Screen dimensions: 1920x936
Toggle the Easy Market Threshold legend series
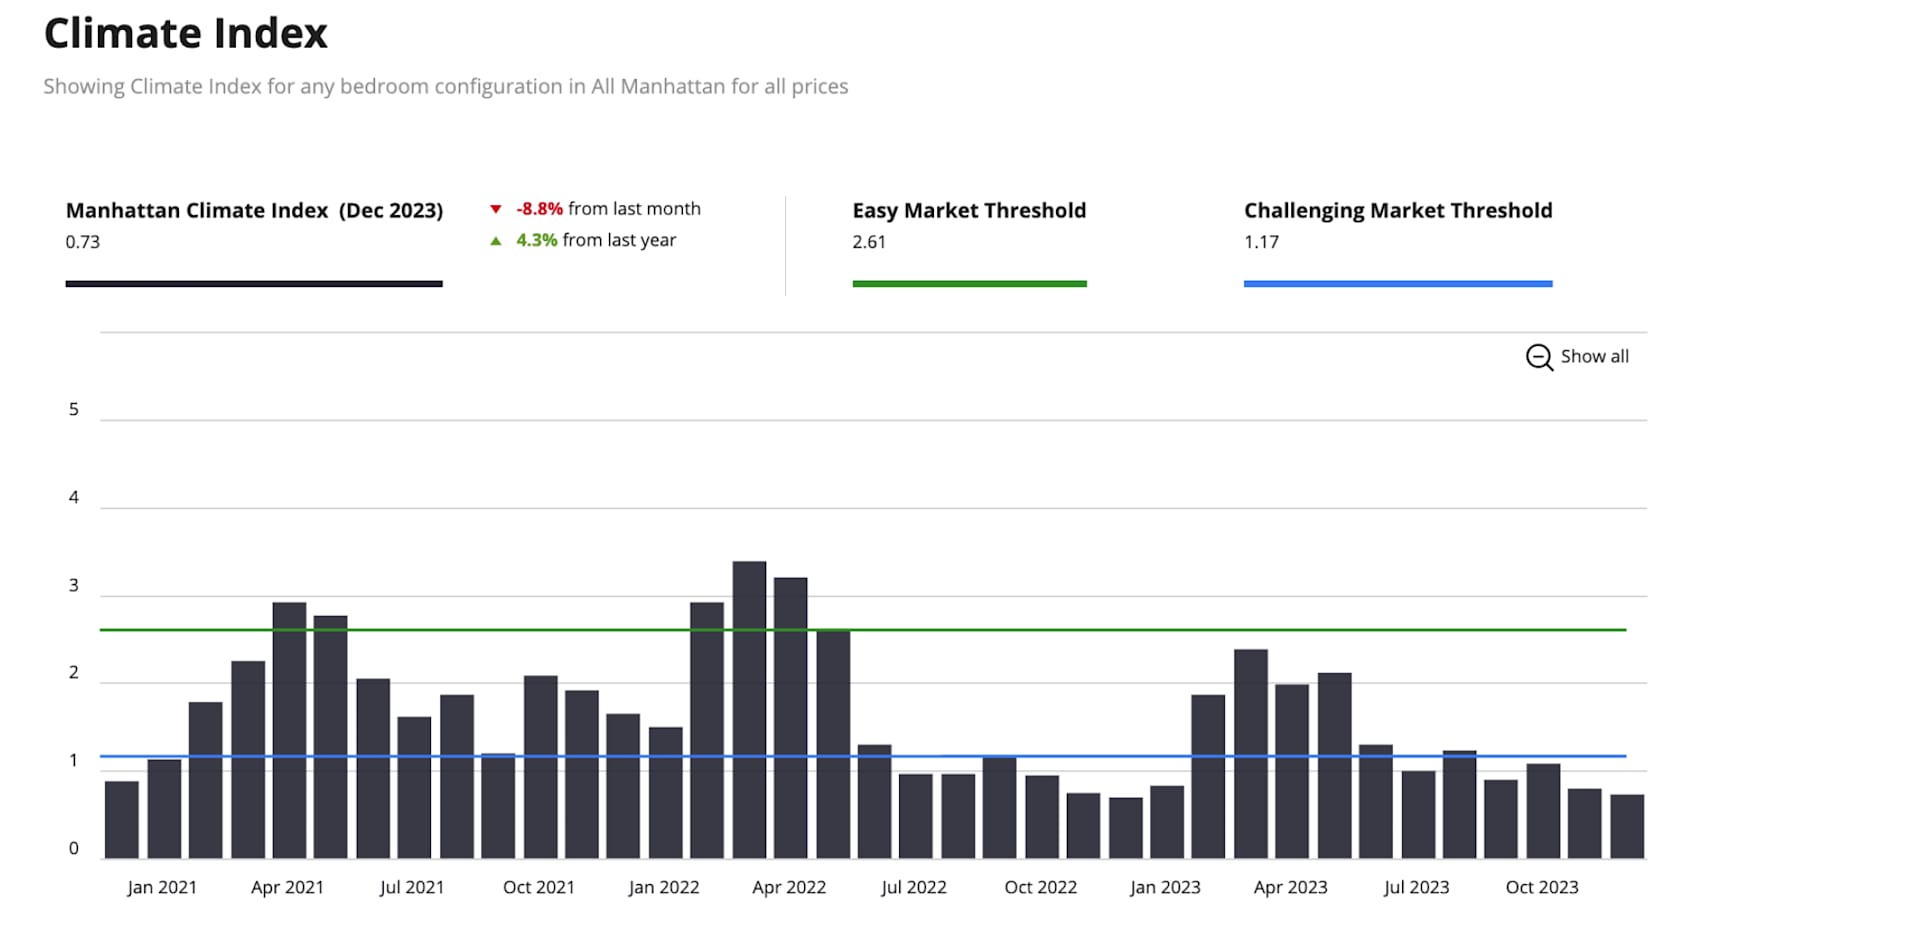[x=968, y=211]
